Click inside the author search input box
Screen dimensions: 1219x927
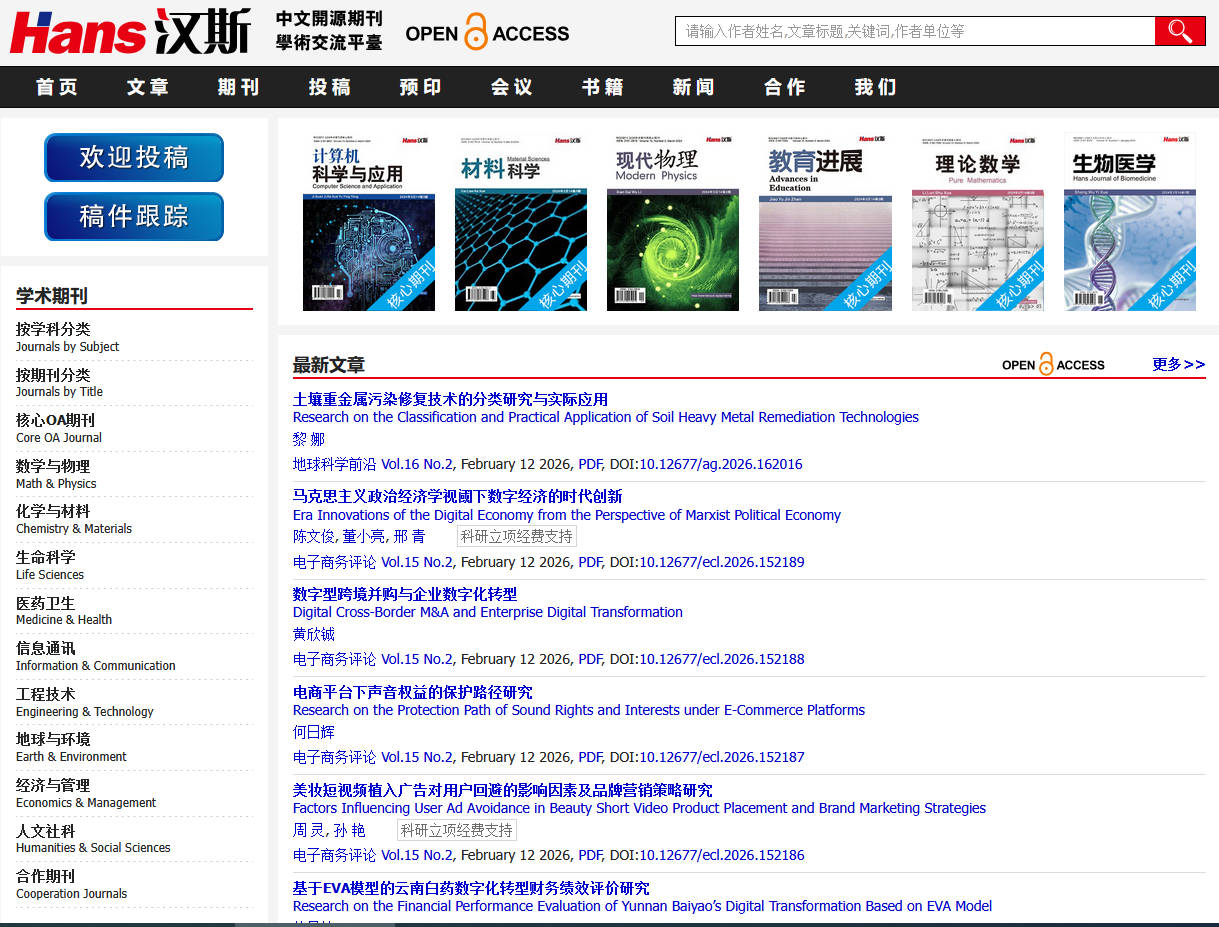pyautogui.click(x=915, y=31)
